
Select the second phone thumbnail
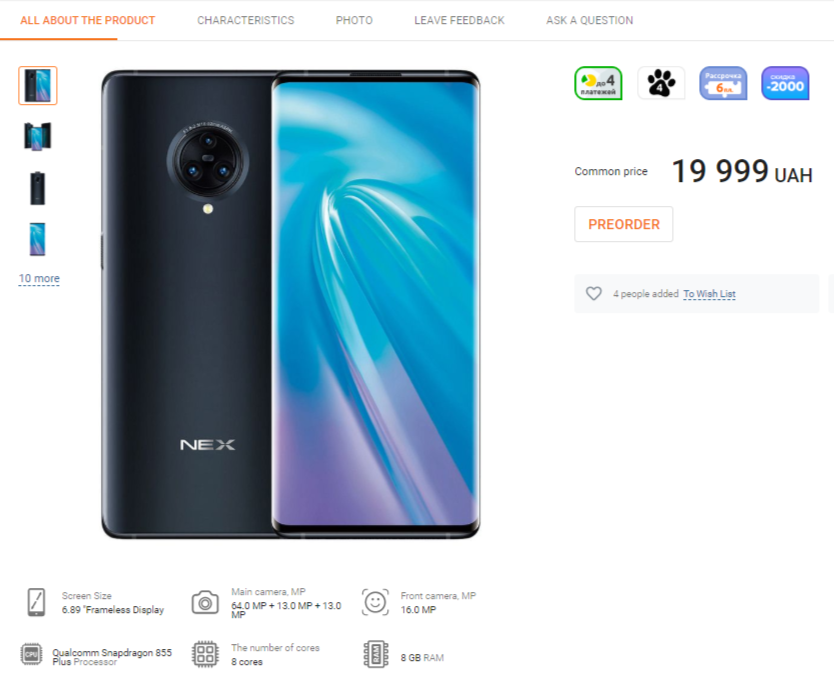tap(38, 136)
